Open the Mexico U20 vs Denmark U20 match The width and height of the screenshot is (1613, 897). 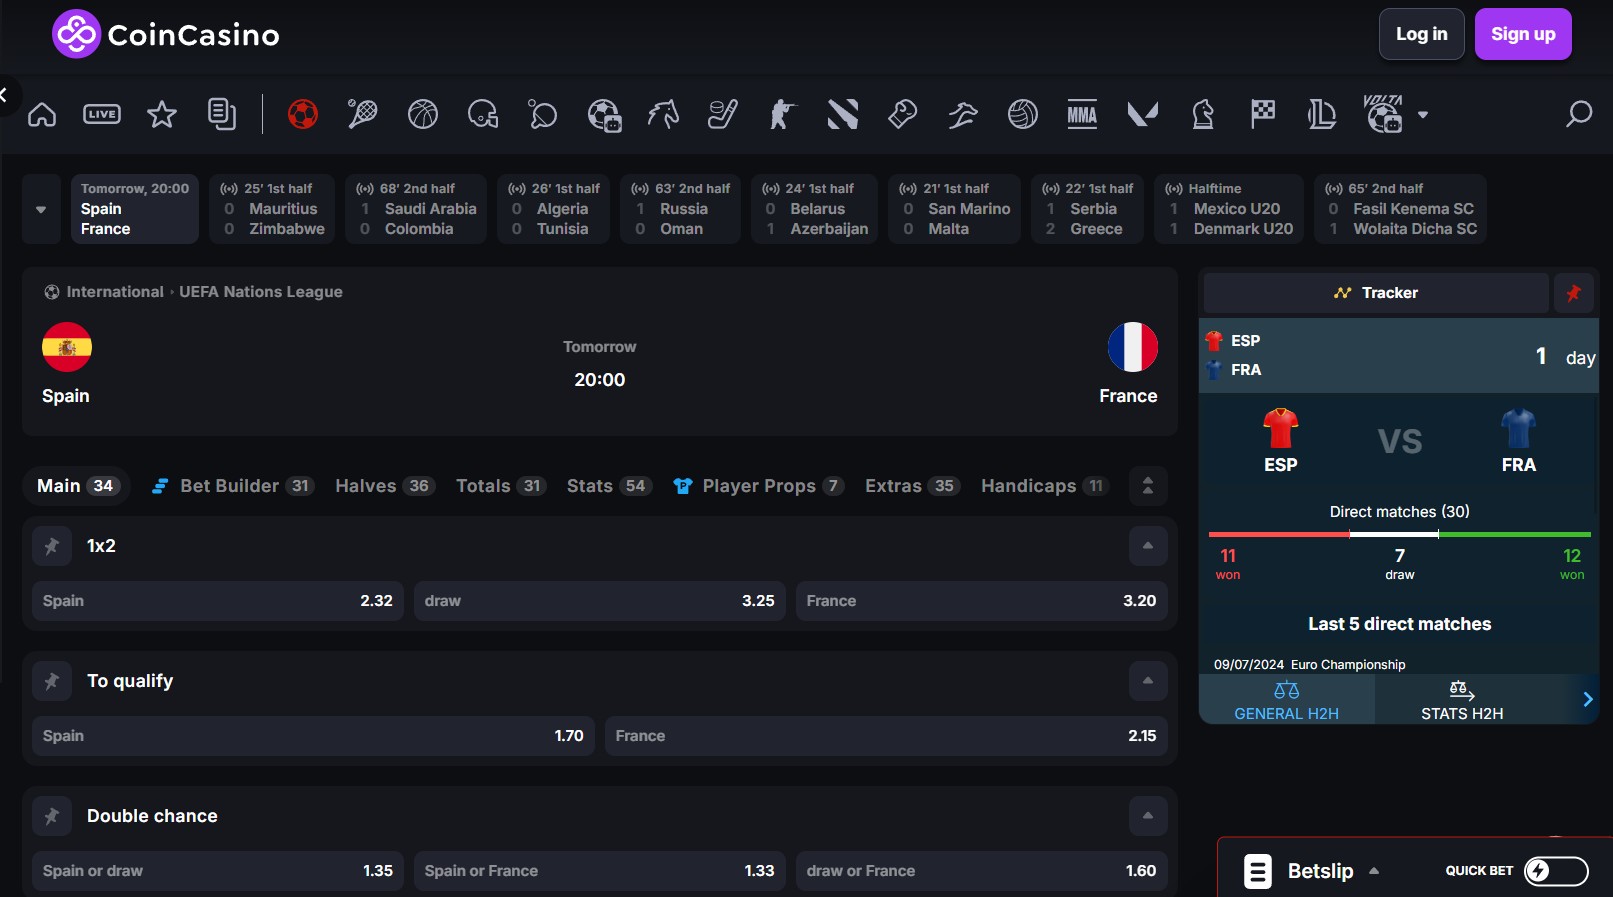tap(1229, 209)
